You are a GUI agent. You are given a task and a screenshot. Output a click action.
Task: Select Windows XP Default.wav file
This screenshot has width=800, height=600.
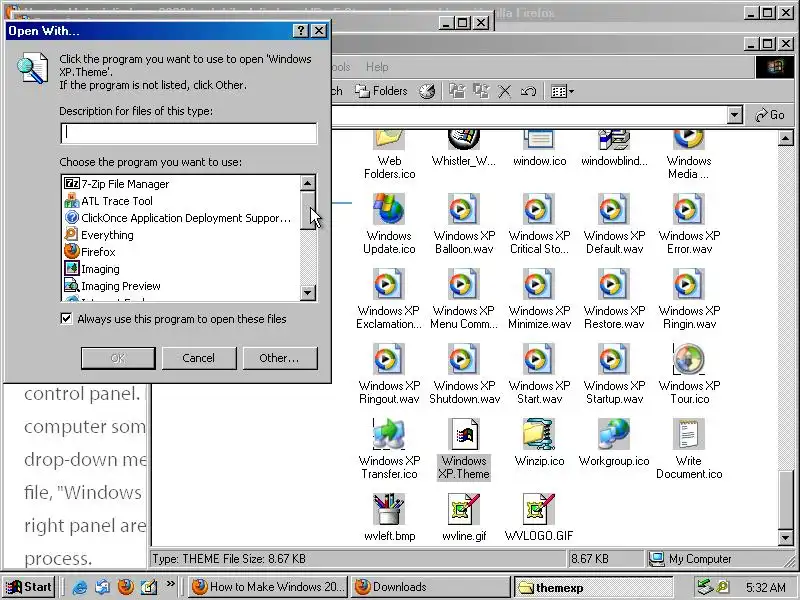coord(614,224)
